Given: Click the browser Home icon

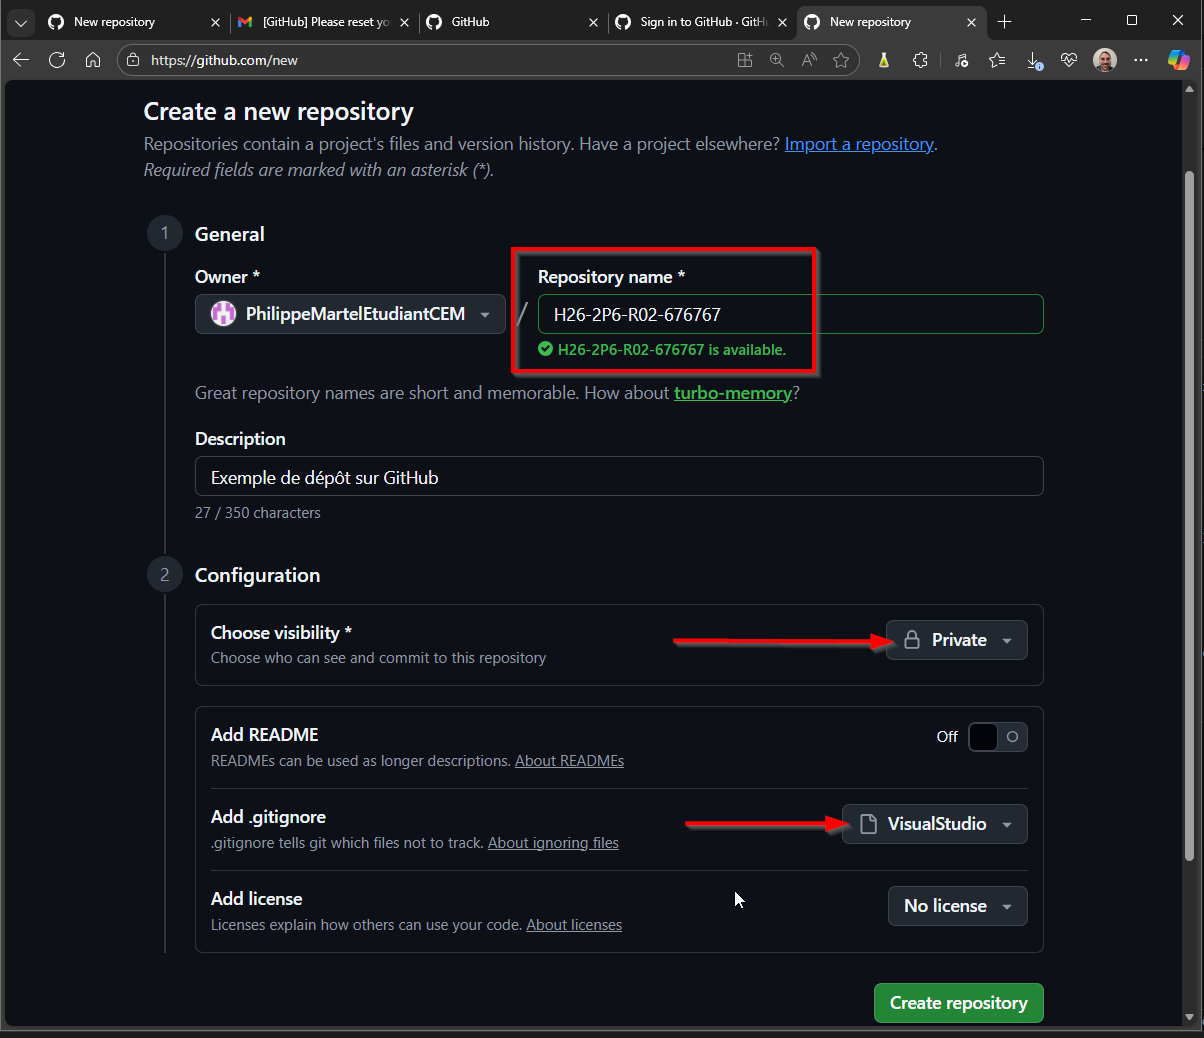Looking at the screenshot, I should tap(93, 60).
